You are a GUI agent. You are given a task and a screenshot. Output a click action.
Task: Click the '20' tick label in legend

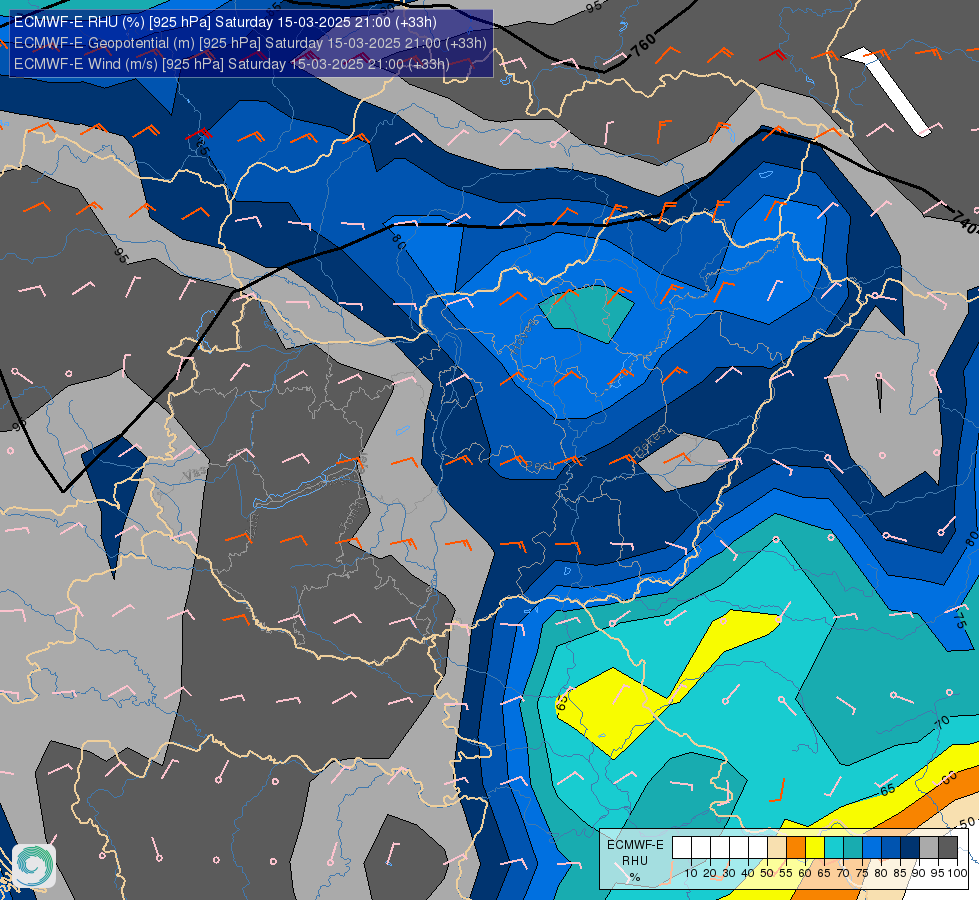(x=710, y=873)
